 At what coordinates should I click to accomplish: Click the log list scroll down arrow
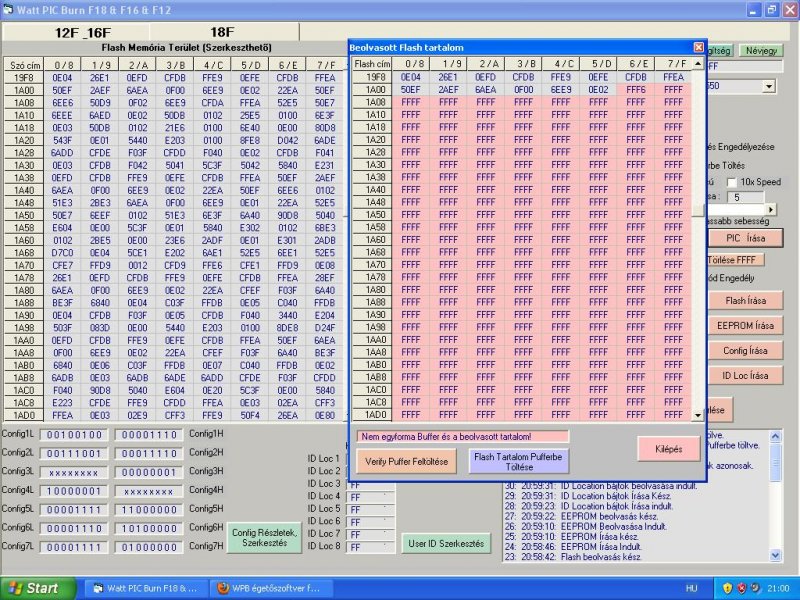tap(776, 555)
